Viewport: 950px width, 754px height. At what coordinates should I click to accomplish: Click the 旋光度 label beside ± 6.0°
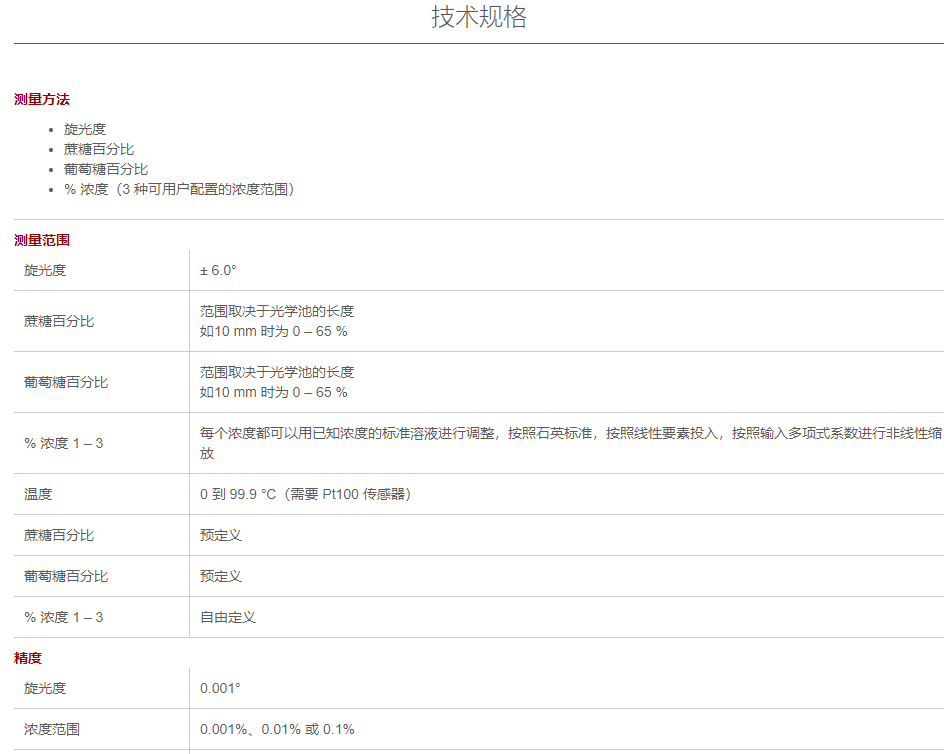tap(45, 270)
